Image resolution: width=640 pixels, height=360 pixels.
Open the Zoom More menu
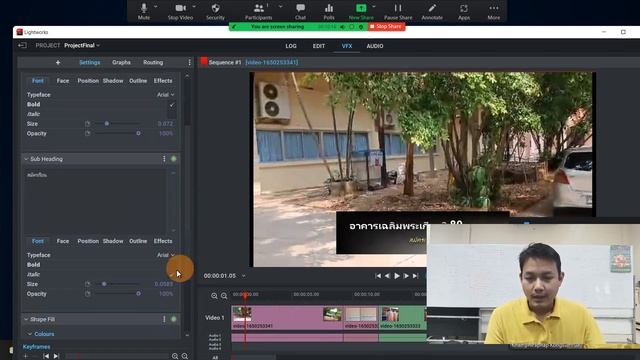[x=493, y=11]
